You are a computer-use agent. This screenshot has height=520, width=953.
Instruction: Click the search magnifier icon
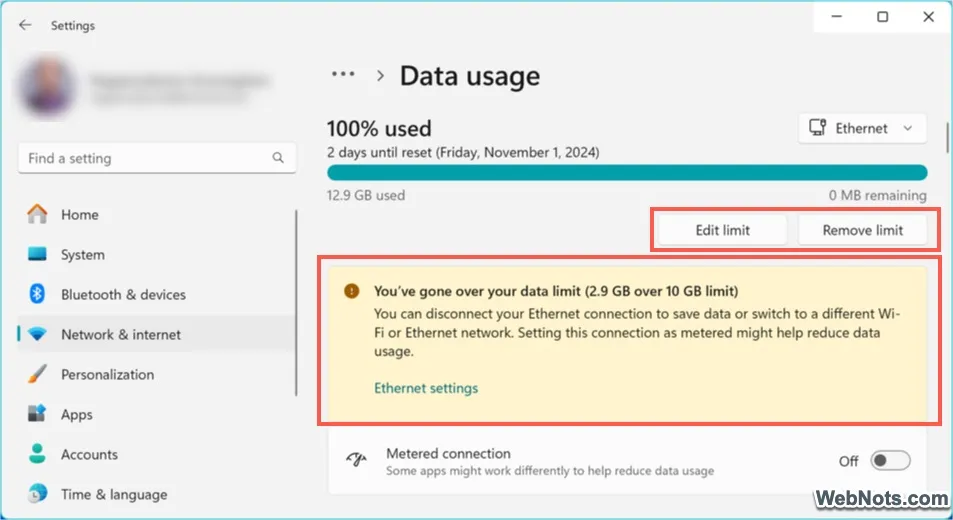pos(278,158)
